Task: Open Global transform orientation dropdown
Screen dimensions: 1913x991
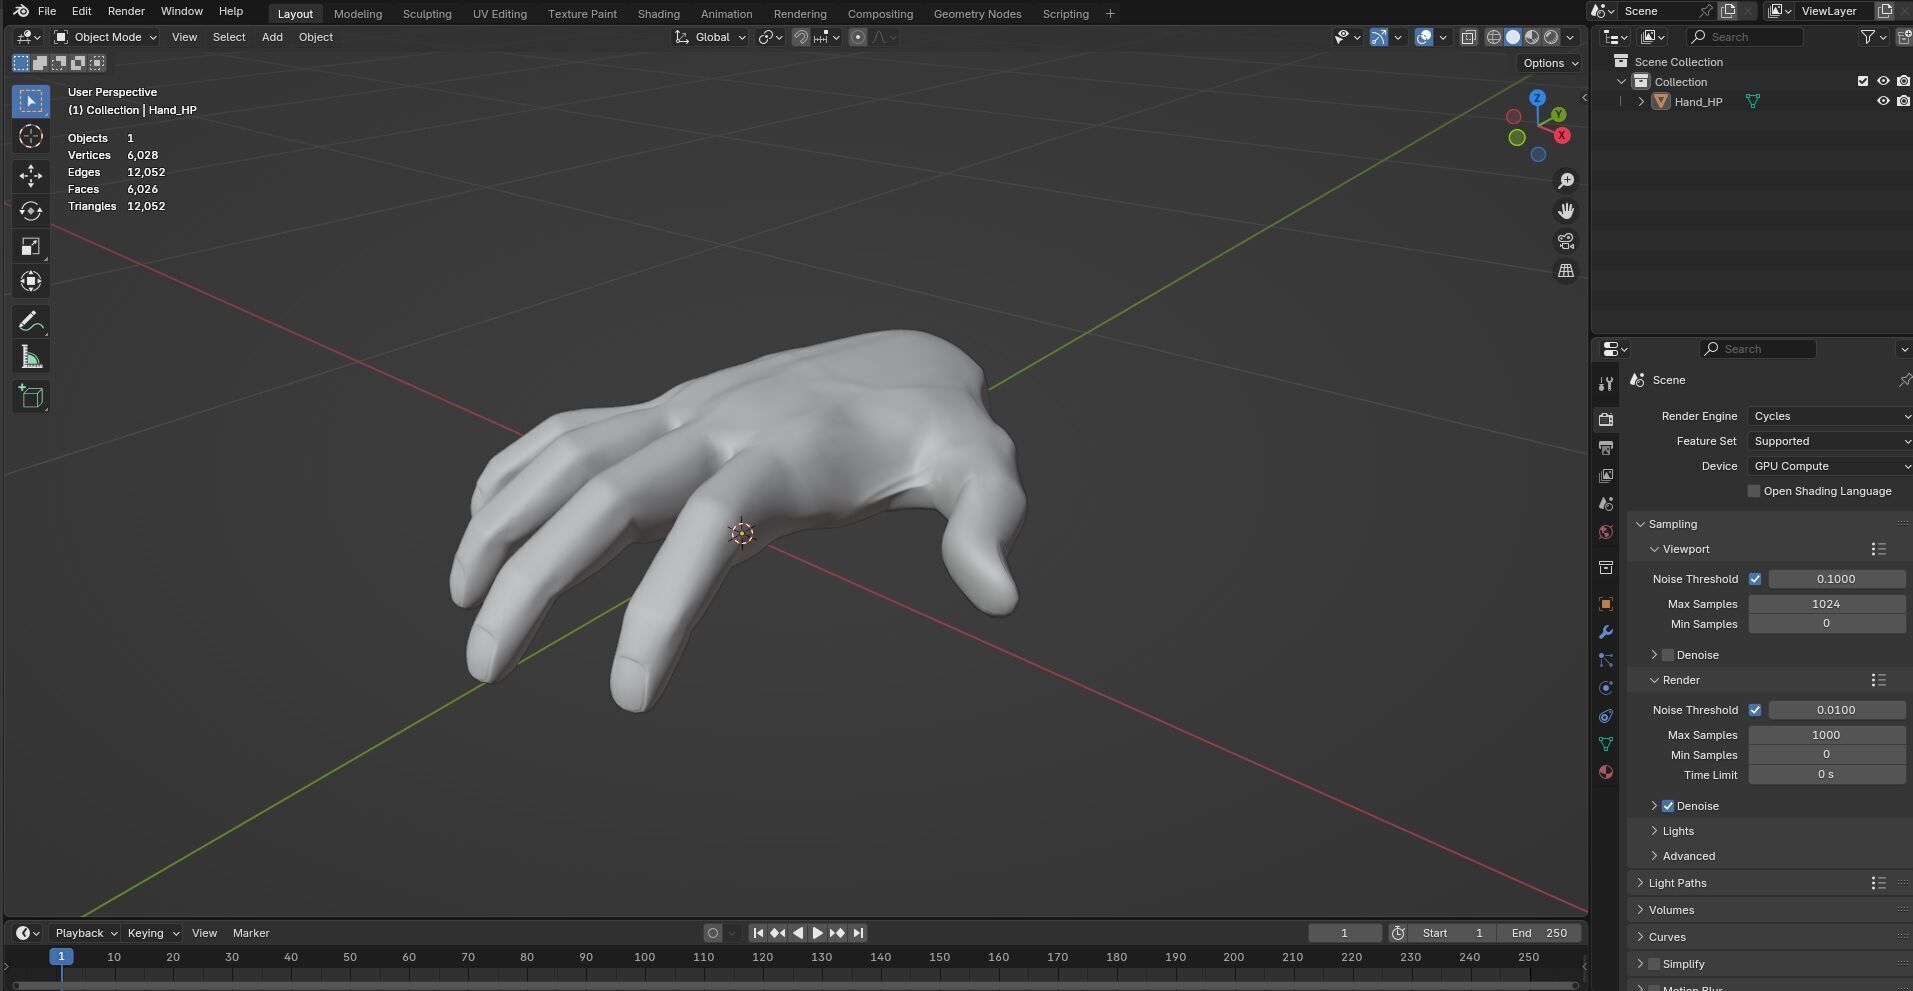Action: 710,37
